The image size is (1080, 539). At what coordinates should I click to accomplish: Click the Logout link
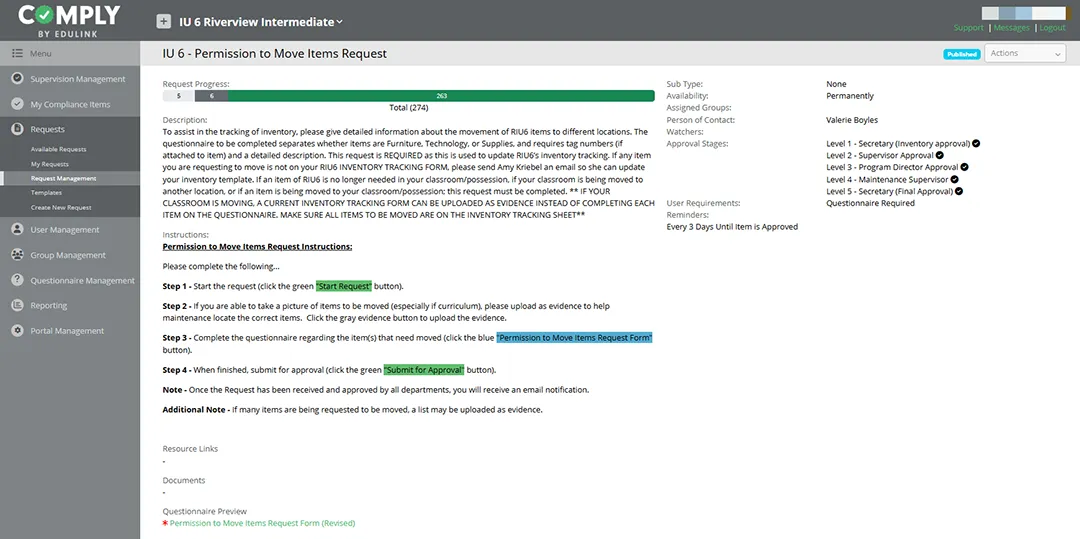coord(1052,28)
